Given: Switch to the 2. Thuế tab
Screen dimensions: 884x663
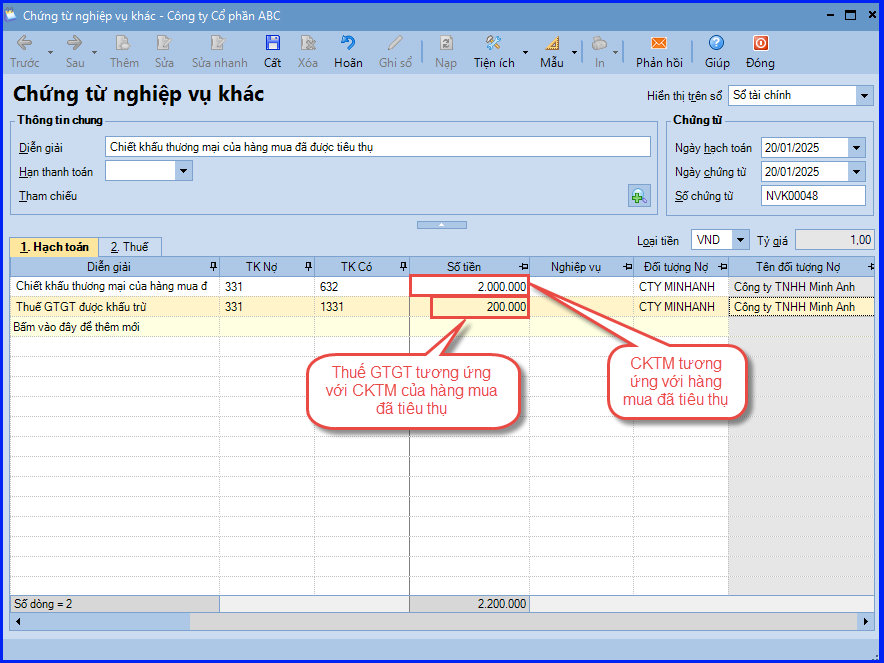Looking at the screenshot, I should [x=129, y=247].
